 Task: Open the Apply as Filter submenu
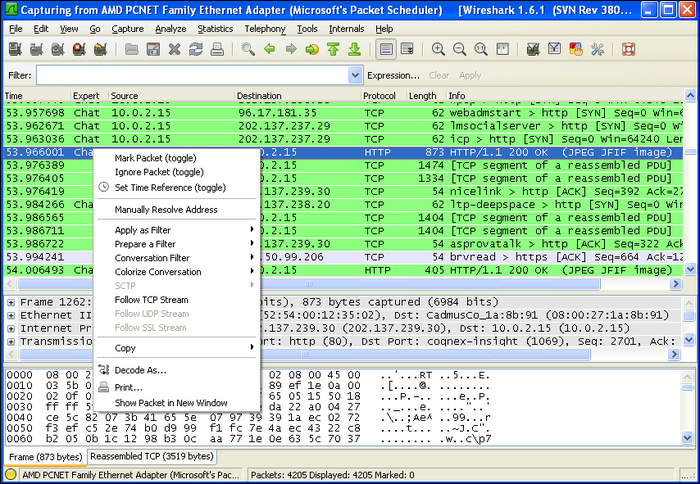[176, 230]
